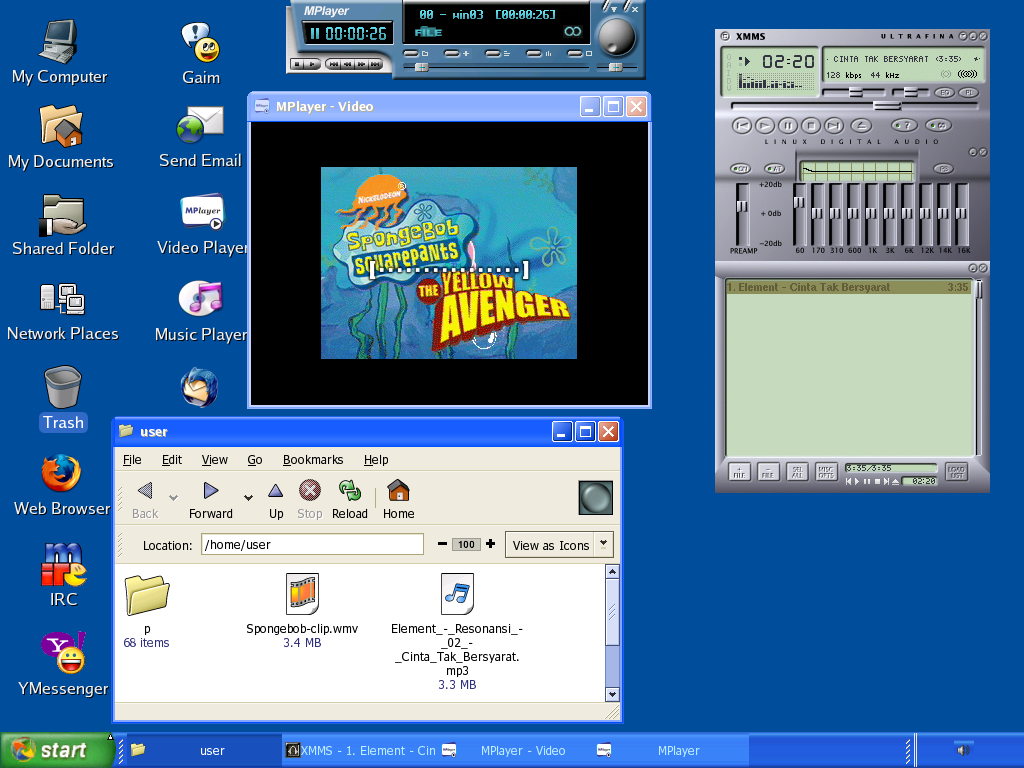This screenshot has height=768, width=1024.
Task: Toggle XMMS shuffle button
Action: coord(904,125)
